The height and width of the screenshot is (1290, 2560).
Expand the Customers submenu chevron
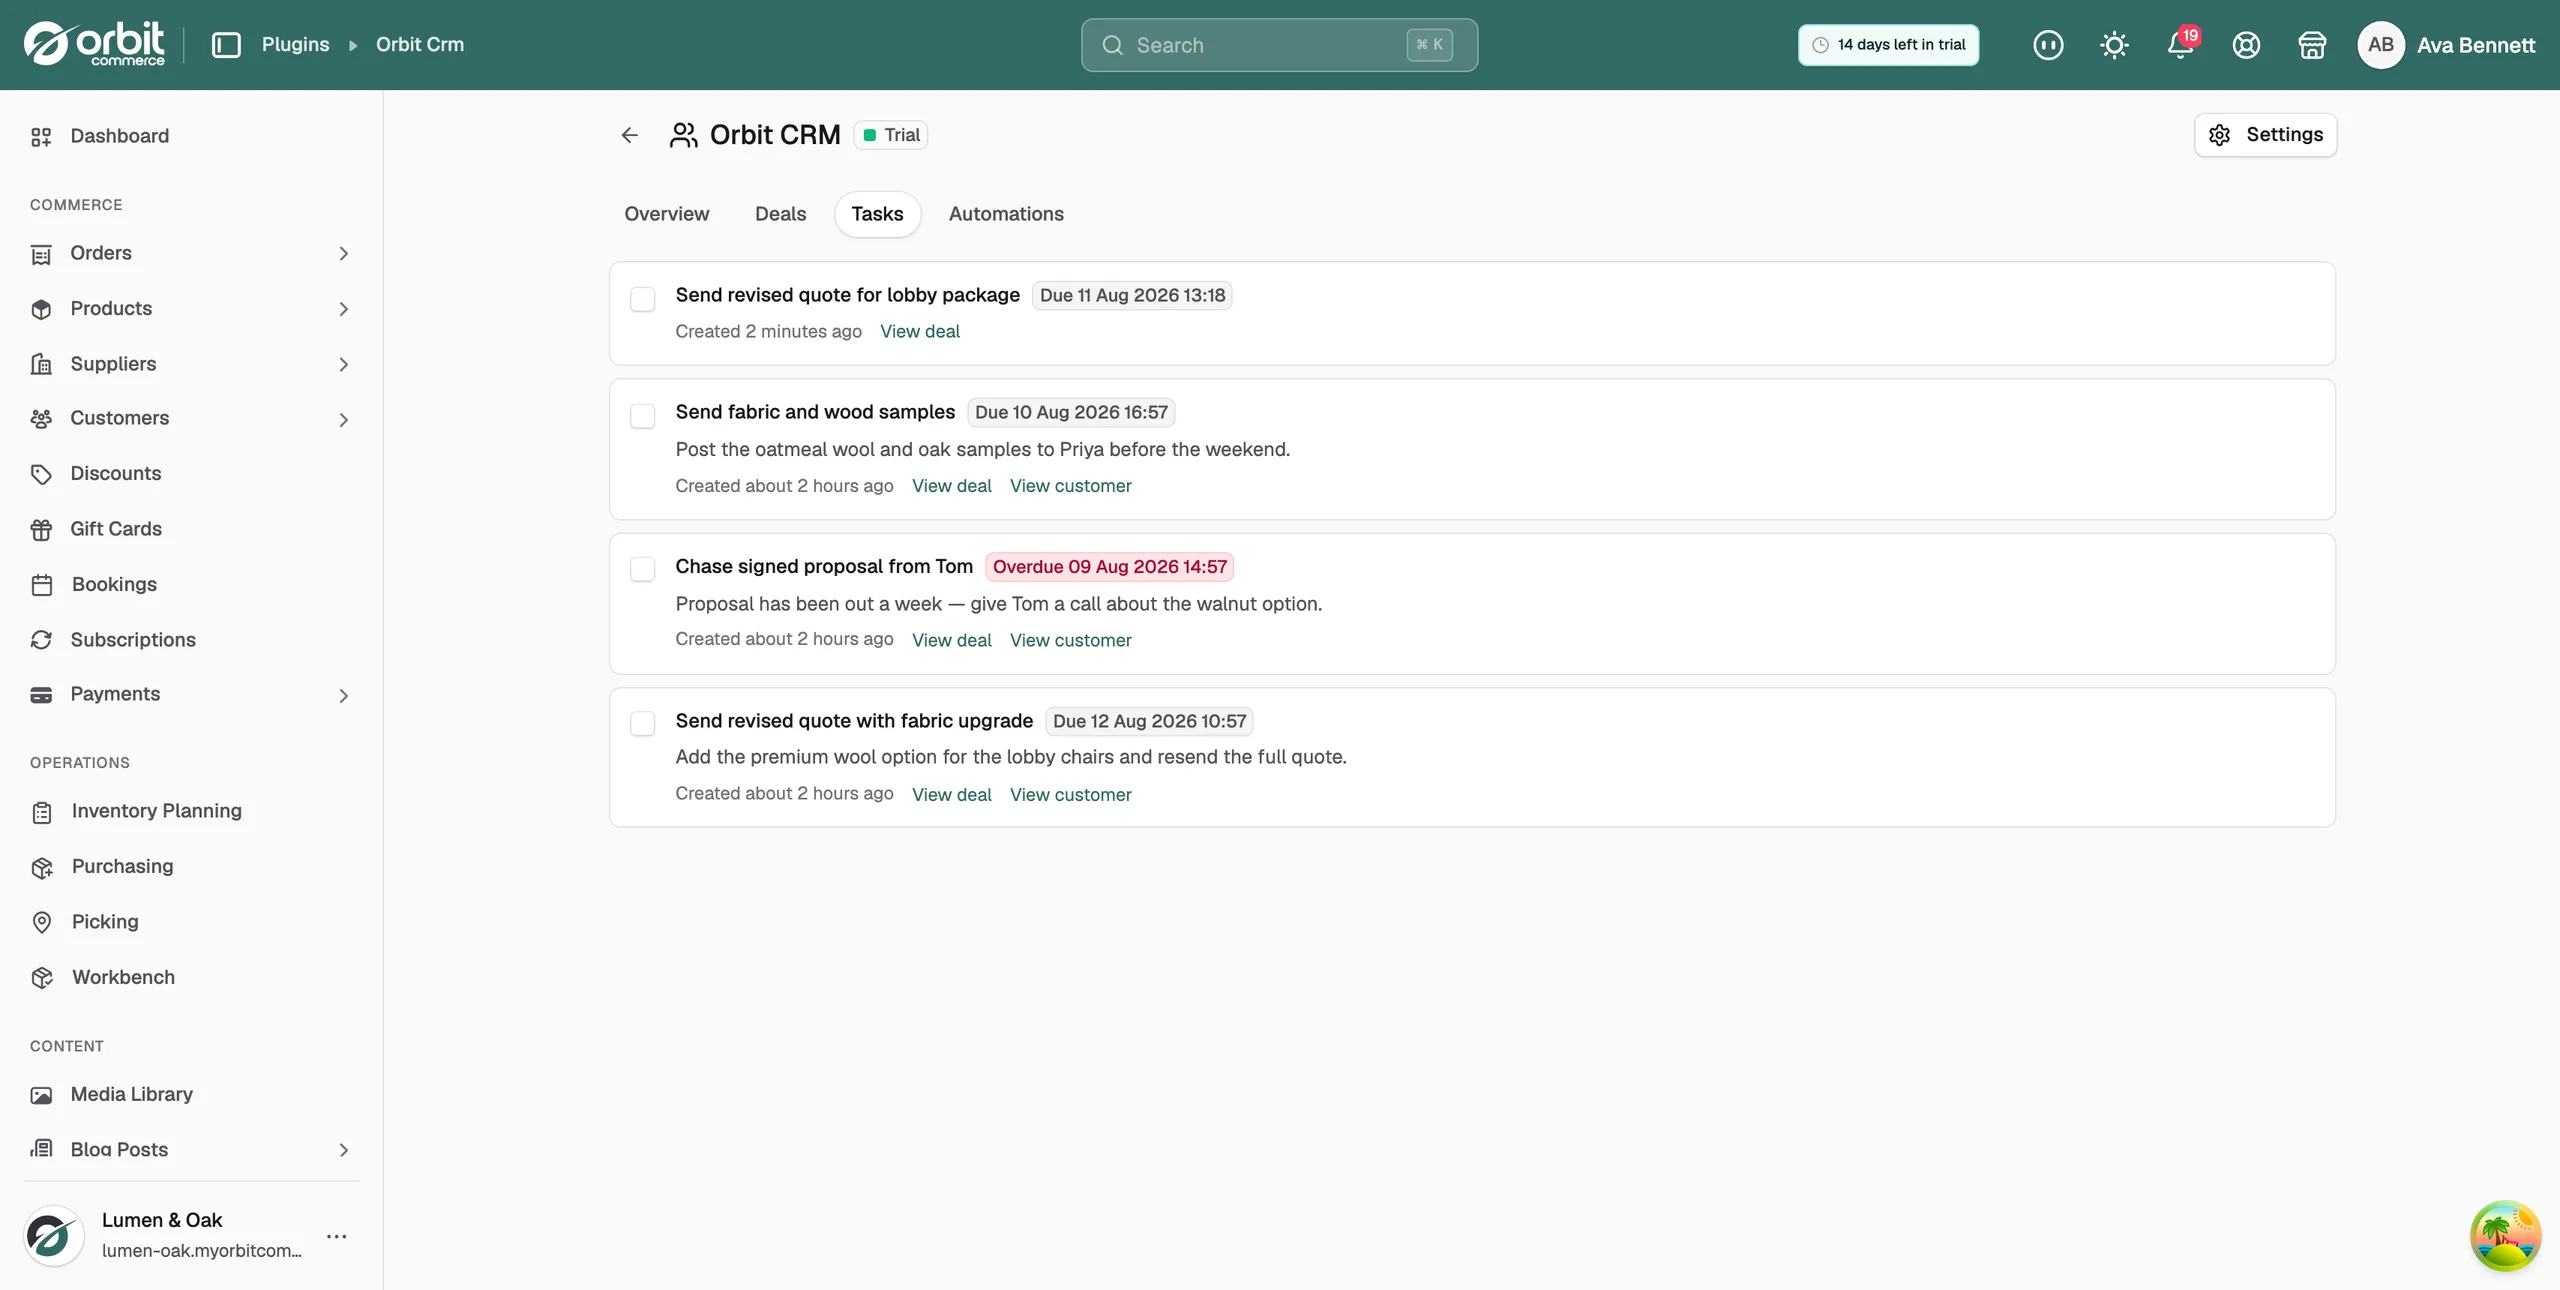[x=343, y=419]
